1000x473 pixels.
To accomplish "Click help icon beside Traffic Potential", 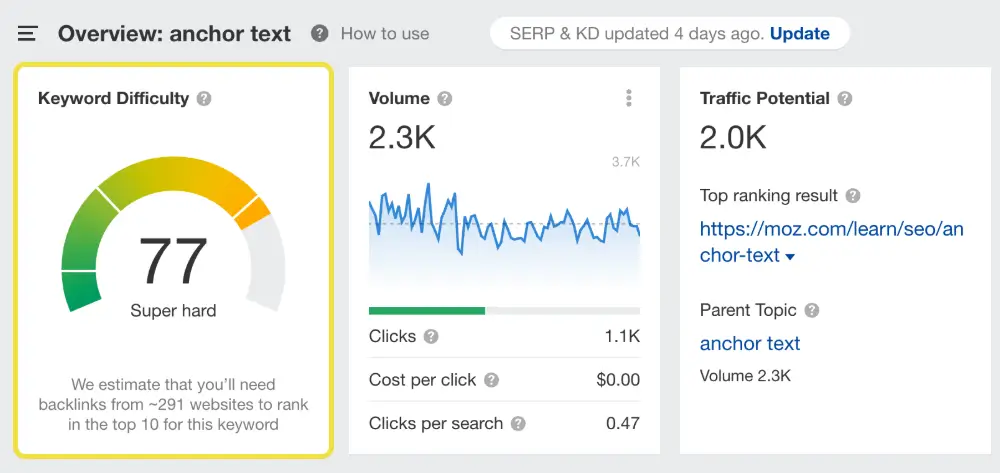I will 845,99.
